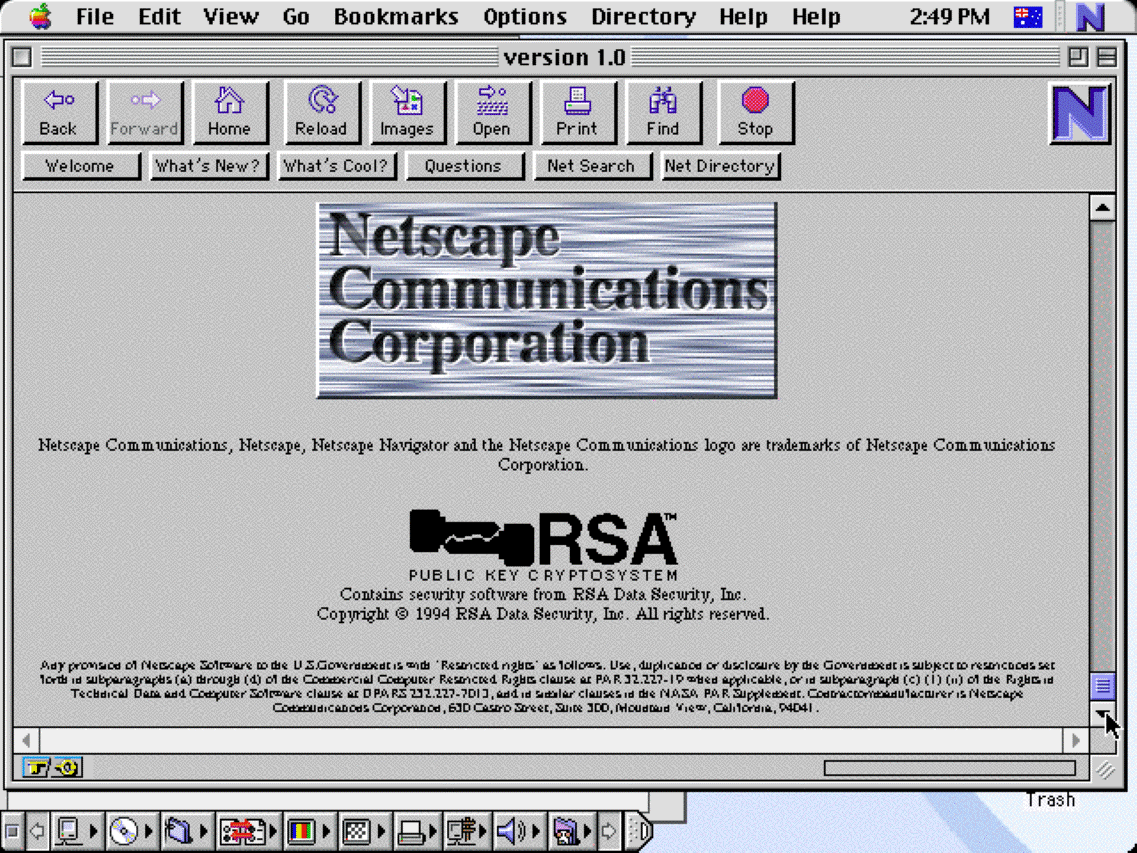Click the horizontal scroll right arrow

click(1076, 741)
